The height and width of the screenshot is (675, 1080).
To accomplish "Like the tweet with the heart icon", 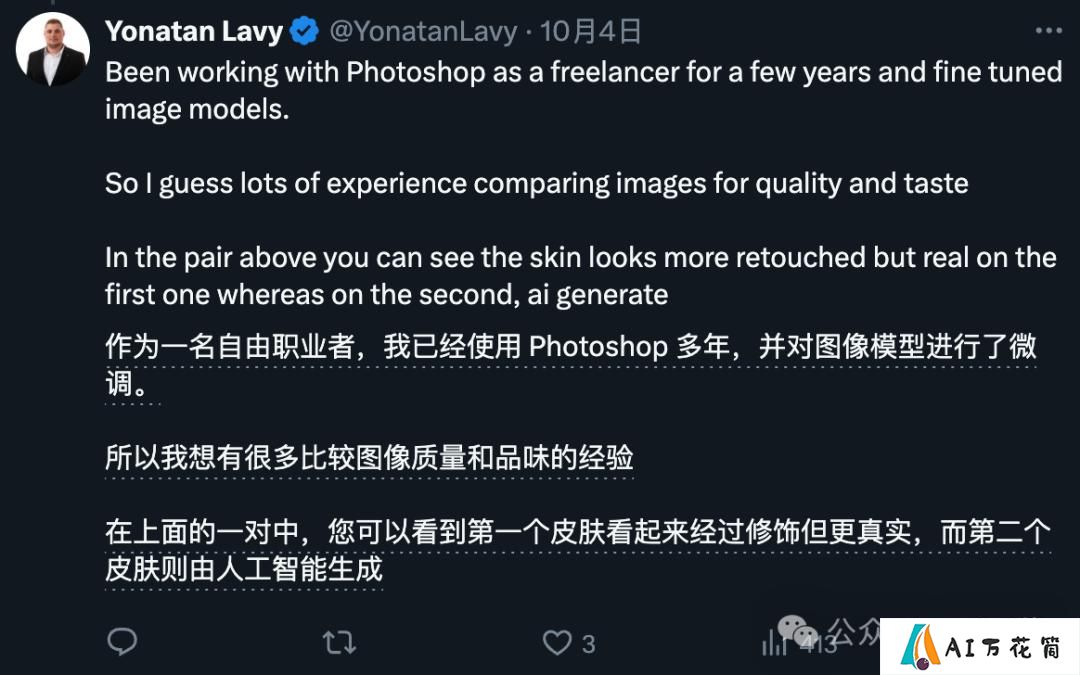I will point(557,643).
